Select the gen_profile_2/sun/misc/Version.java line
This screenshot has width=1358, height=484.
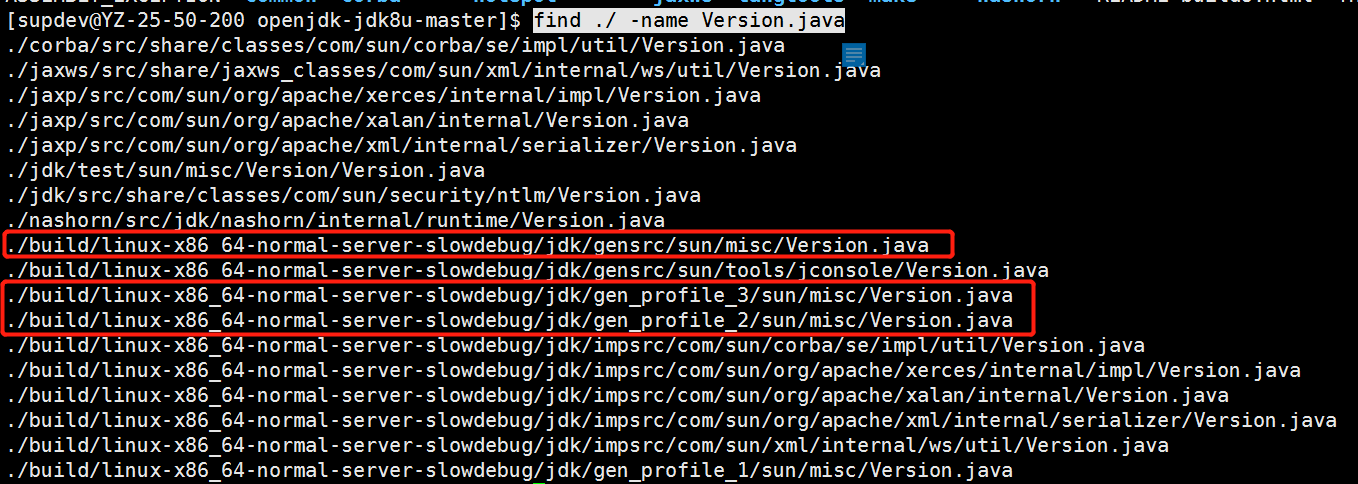[x=509, y=321]
